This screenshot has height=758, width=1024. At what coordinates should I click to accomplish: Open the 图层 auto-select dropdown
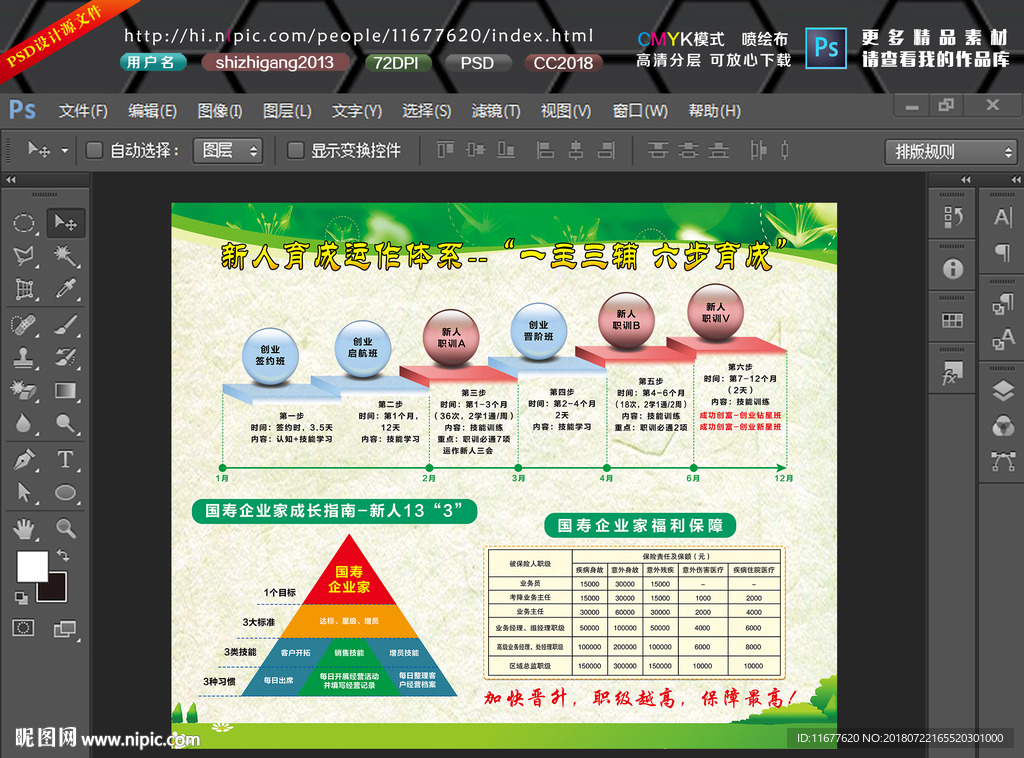(228, 151)
